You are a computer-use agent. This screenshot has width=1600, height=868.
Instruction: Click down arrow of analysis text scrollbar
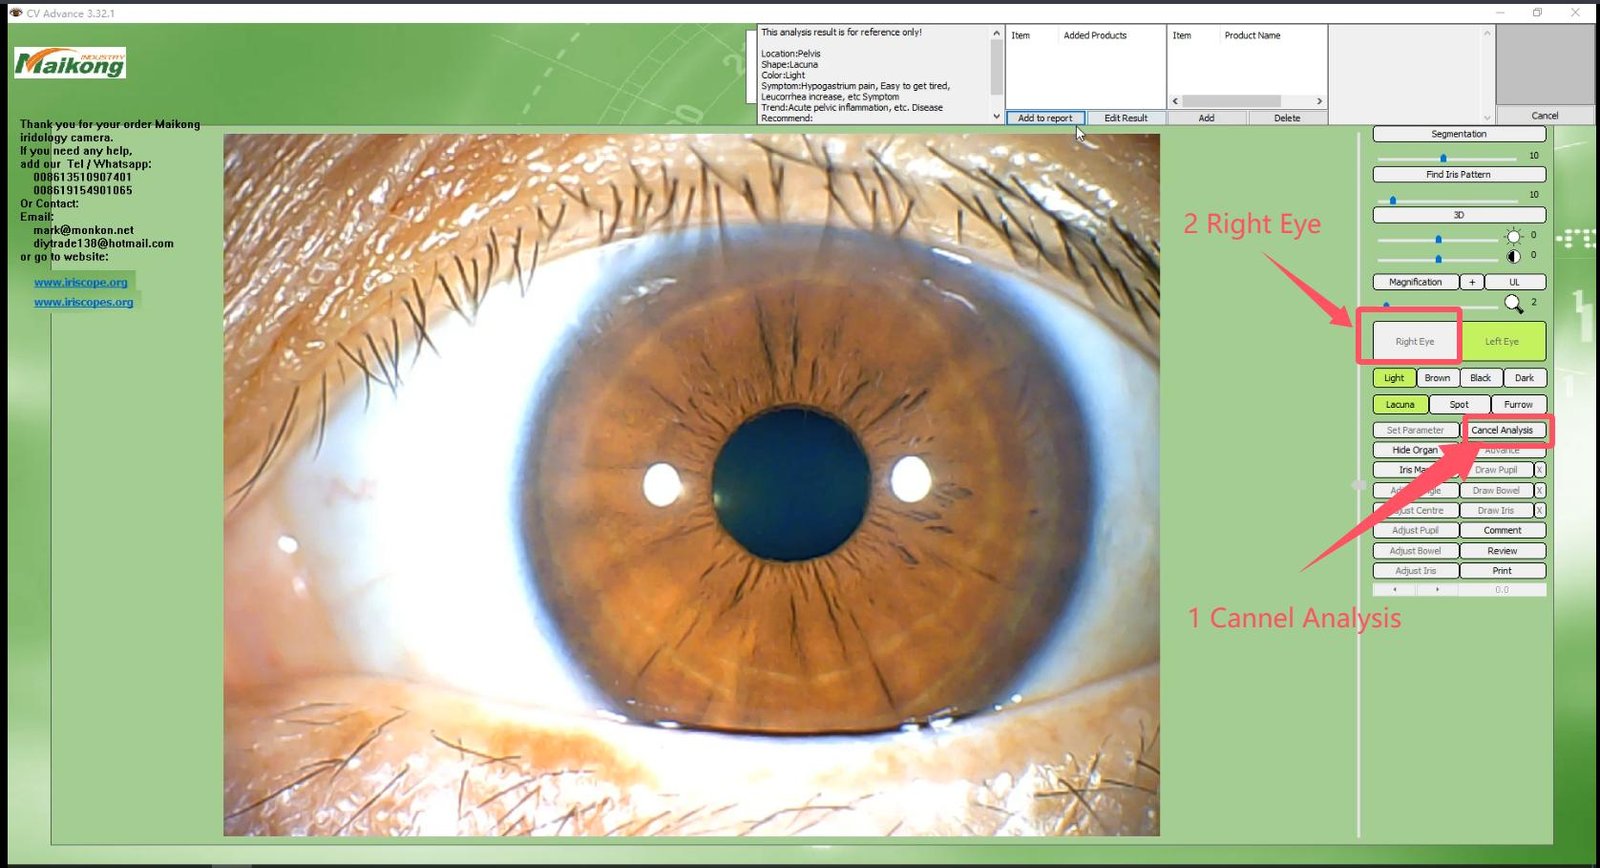pos(996,117)
